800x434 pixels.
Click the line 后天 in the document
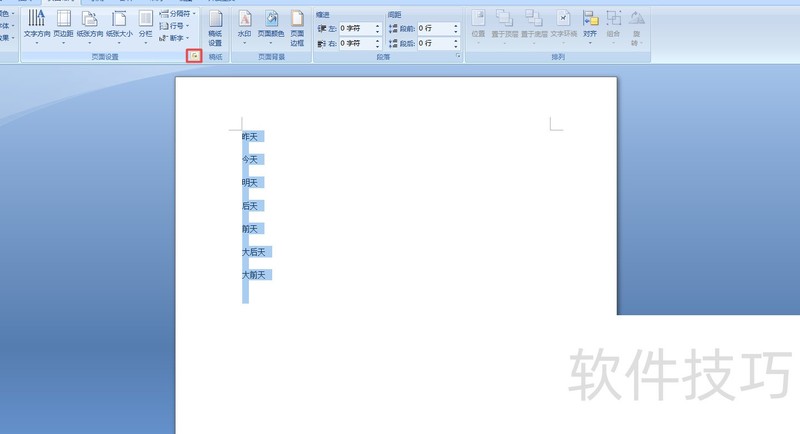pyautogui.click(x=249, y=206)
